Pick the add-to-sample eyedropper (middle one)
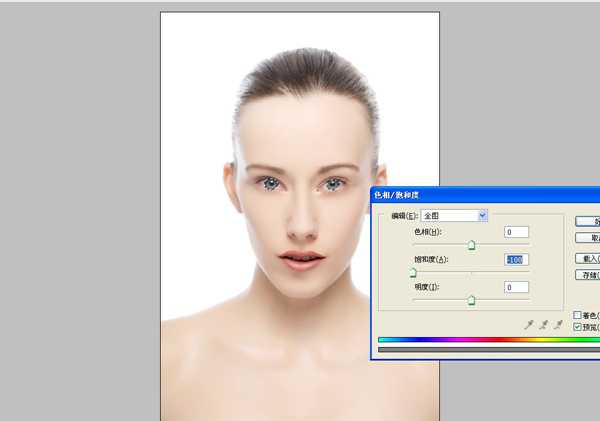This screenshot has width=600, height=421. pyautogui.click(x=545, y=325)
